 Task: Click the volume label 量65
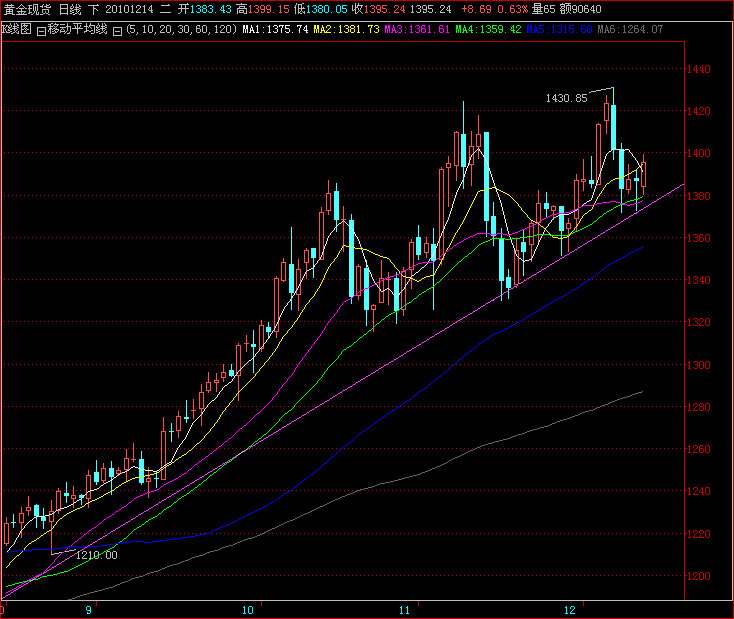click(543, 9)
